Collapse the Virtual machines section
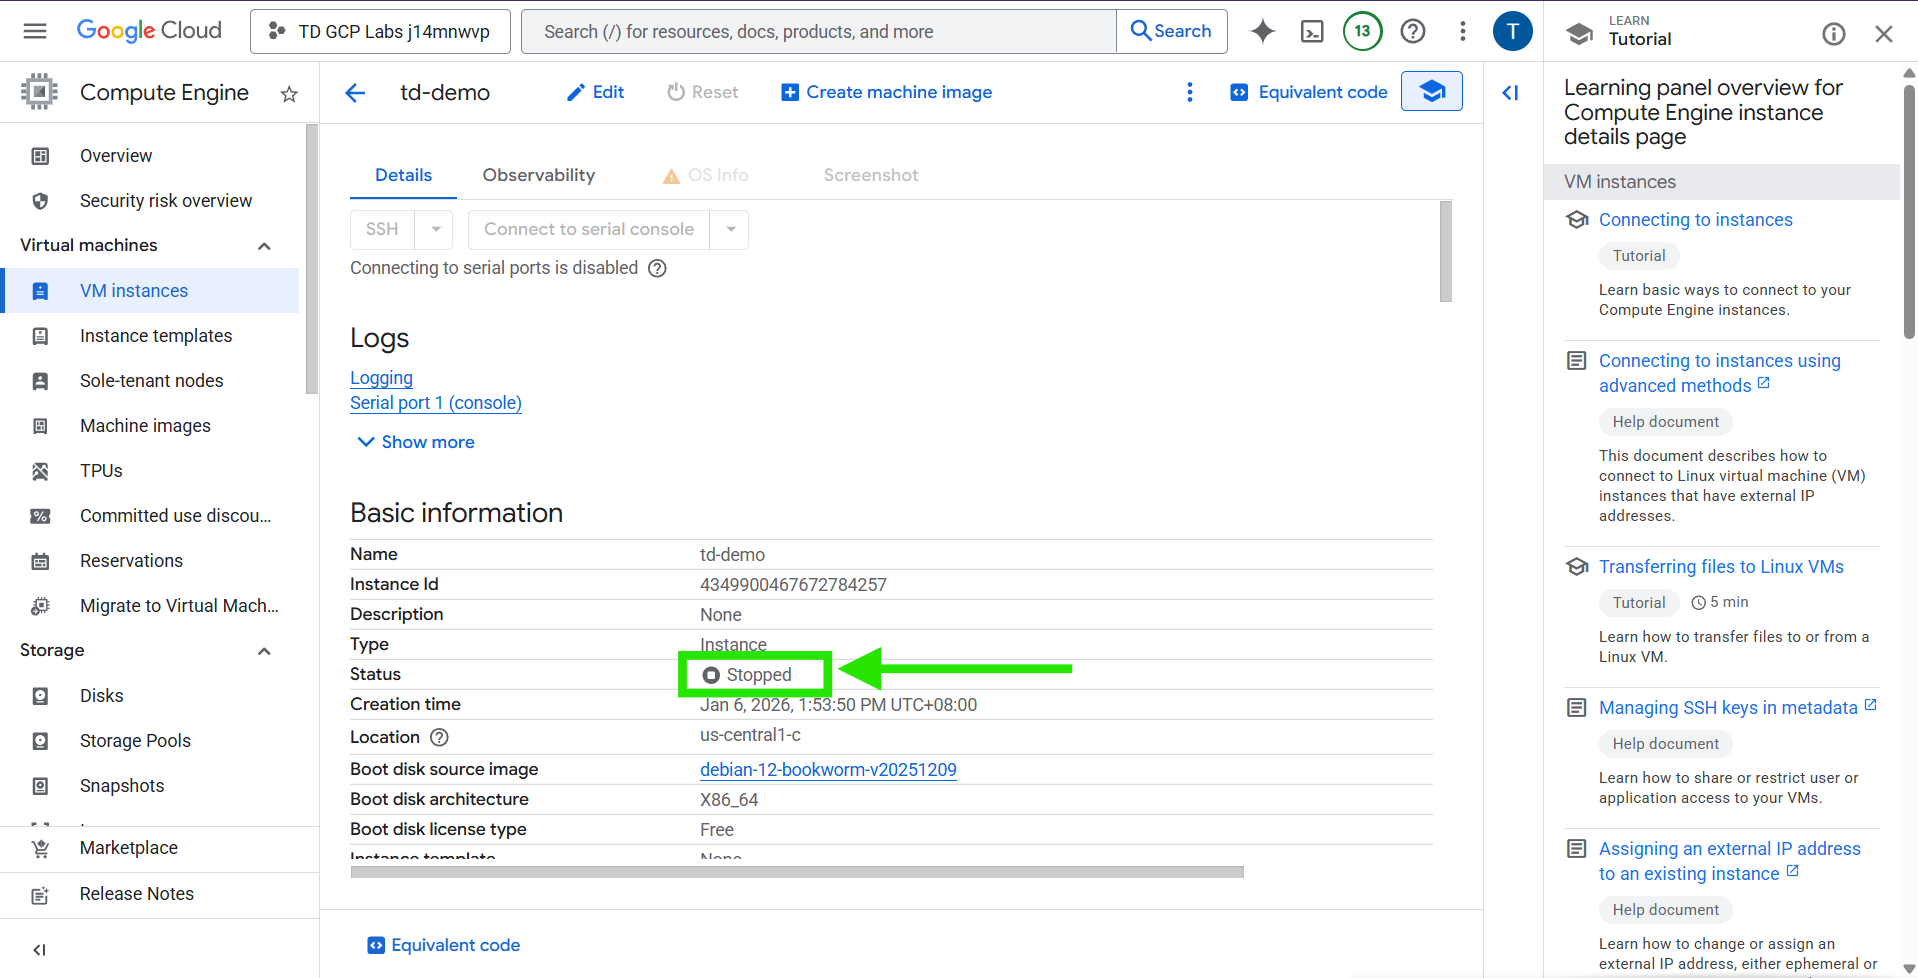This screenshot has height=978, width=1918. [264, 246]
